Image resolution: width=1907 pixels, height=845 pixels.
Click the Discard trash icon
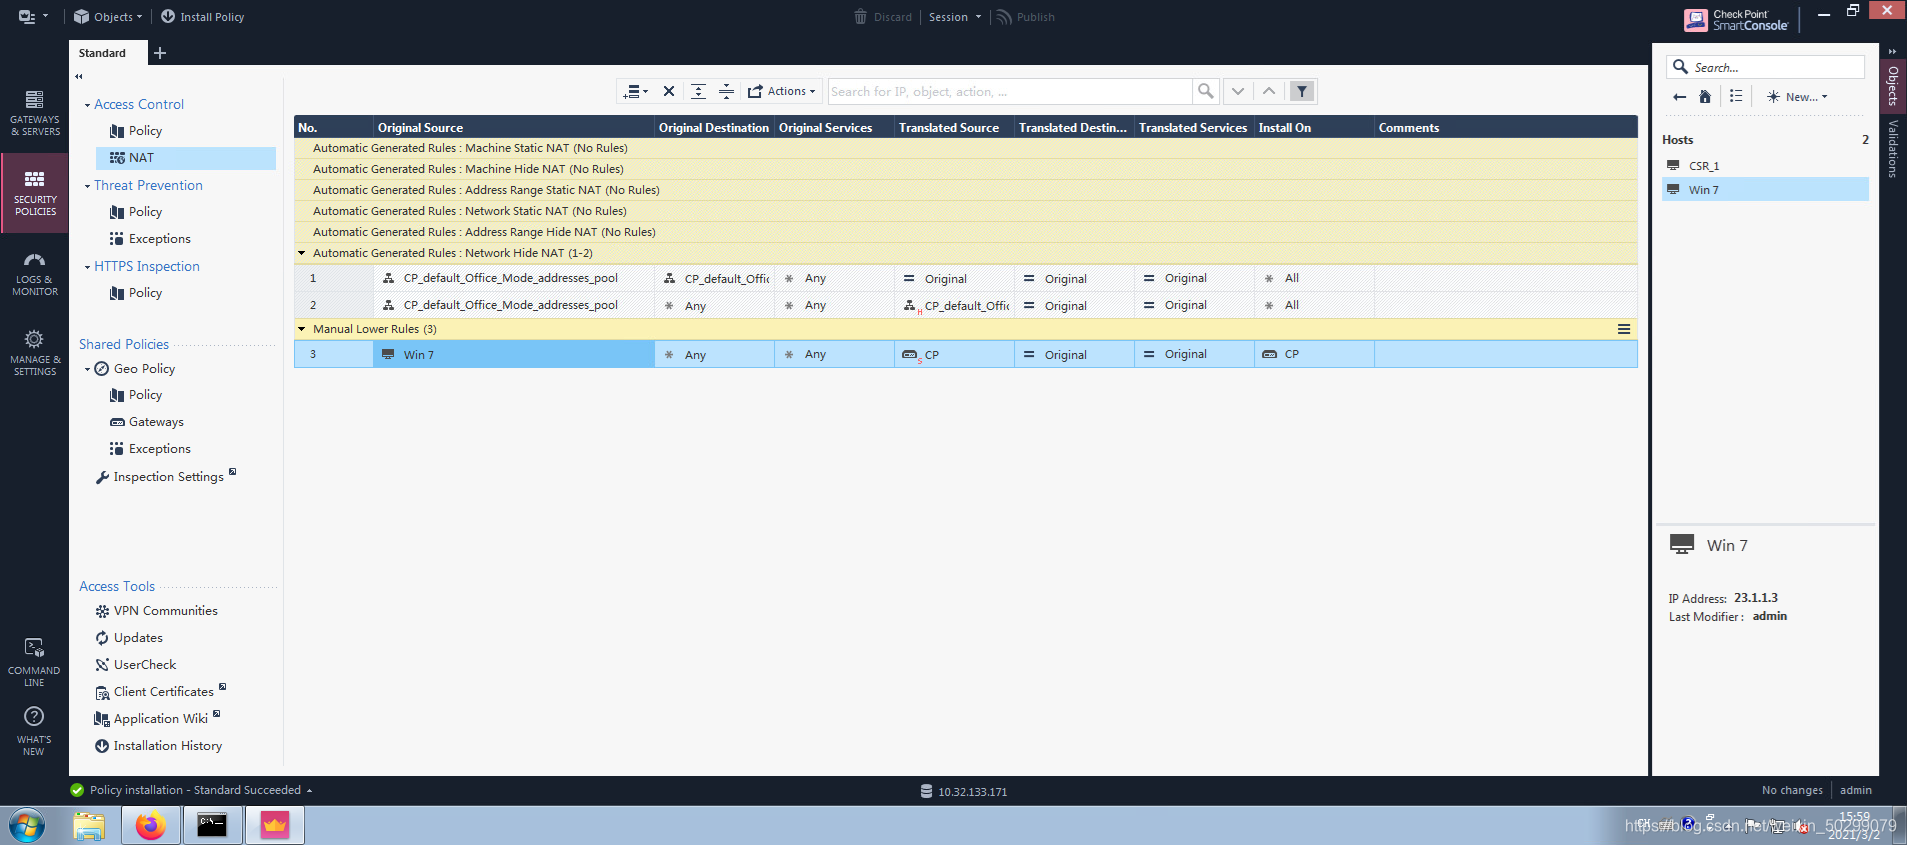[x=860, y=17]
